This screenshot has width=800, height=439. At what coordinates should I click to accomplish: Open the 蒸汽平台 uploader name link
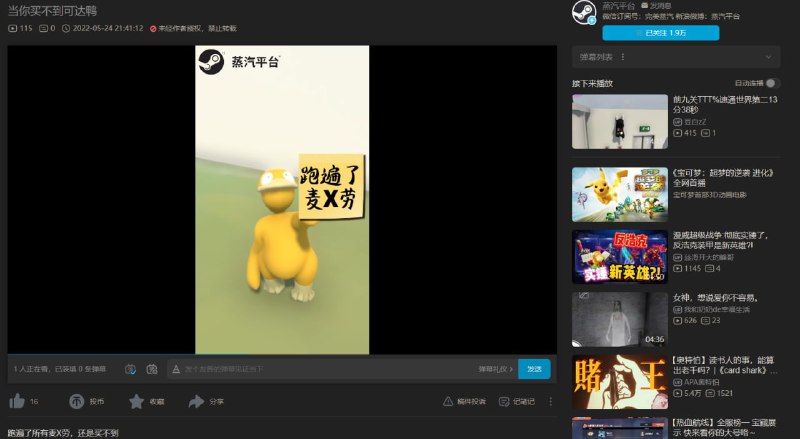[618, 6]
